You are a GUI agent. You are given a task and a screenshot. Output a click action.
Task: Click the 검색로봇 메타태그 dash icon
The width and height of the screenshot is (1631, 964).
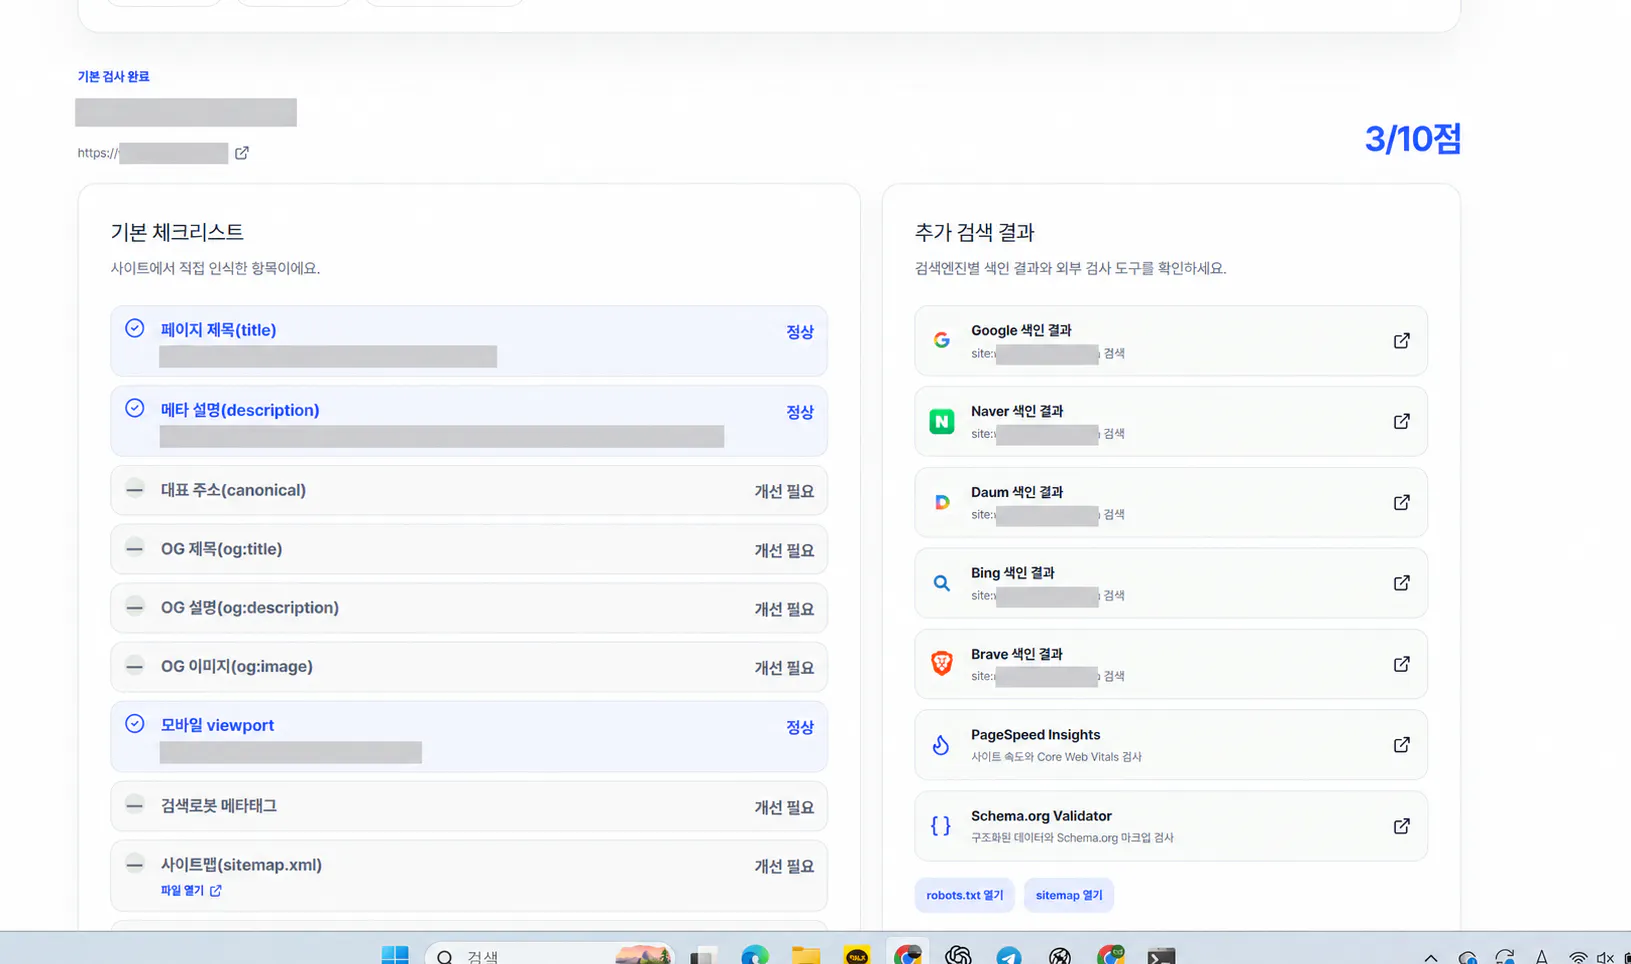click(x=135, y=805)
